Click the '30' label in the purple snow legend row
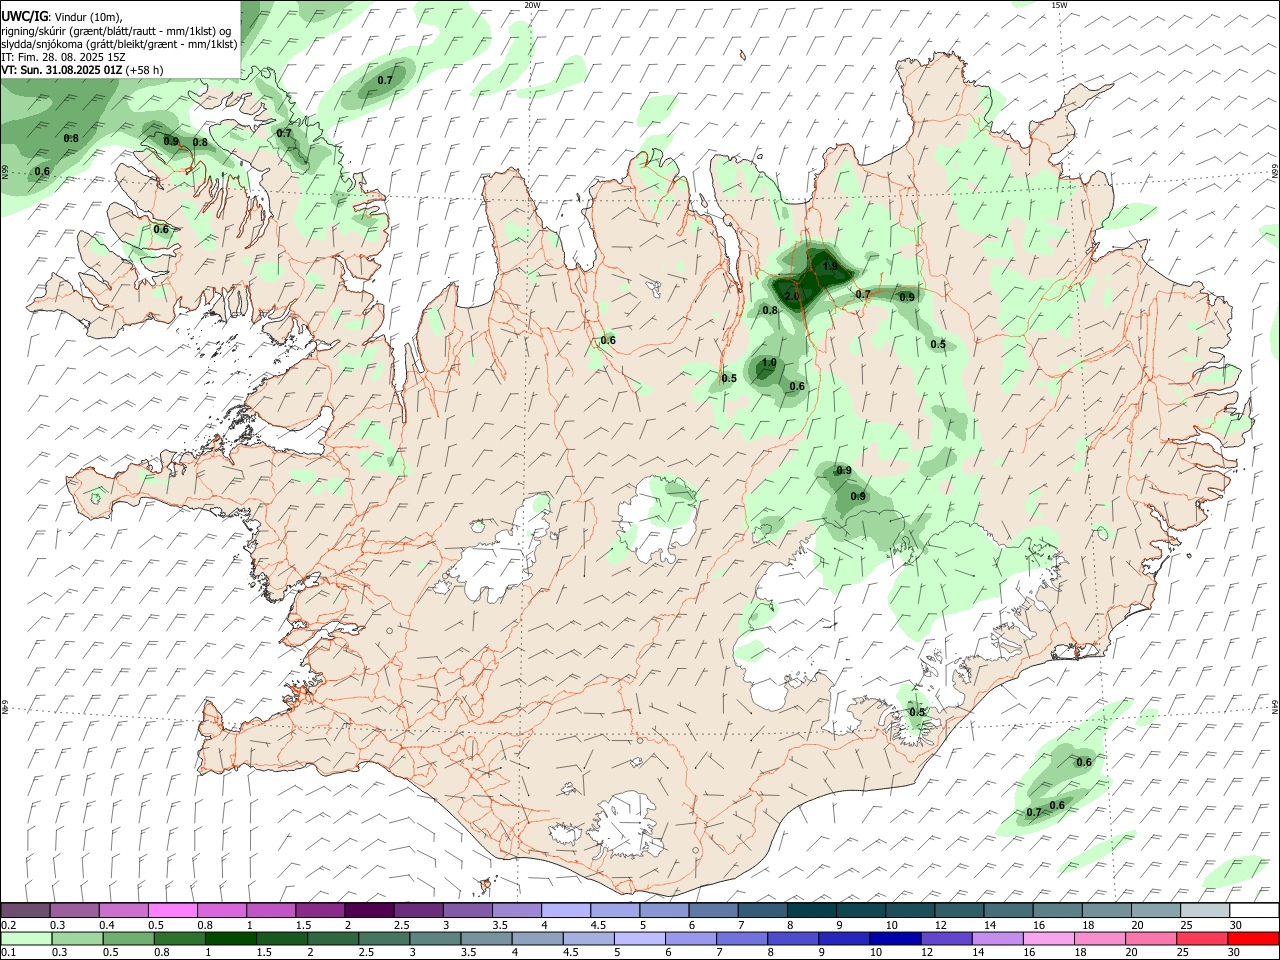Image resolution: width=1280 pixels, height=960 pixels. click(x=1235, y=925)
